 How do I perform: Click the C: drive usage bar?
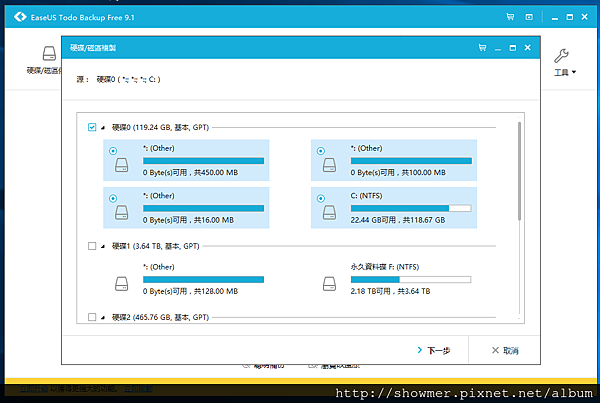click(x=411, y=208)
